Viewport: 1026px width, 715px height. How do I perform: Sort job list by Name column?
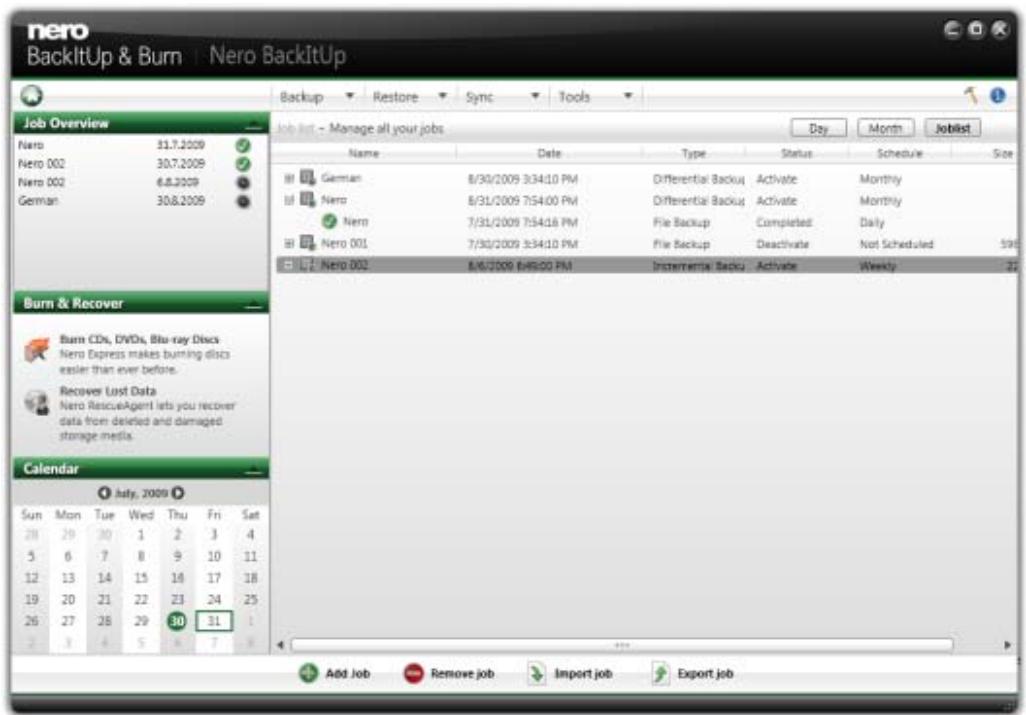coord(364,153)
